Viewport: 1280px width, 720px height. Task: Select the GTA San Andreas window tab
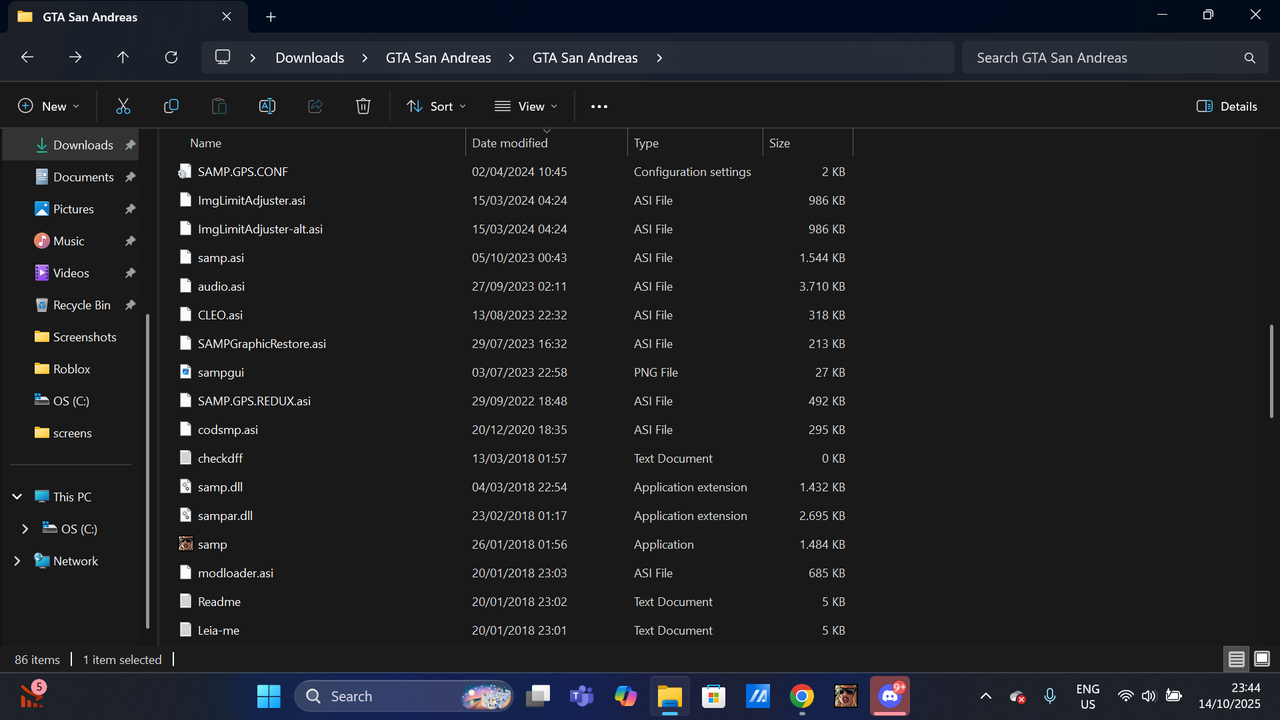[x=126, y=17]
